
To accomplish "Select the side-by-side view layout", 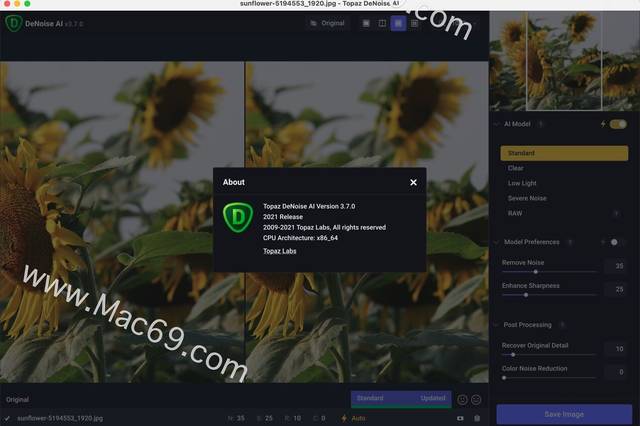I will (x=398, y=23).
